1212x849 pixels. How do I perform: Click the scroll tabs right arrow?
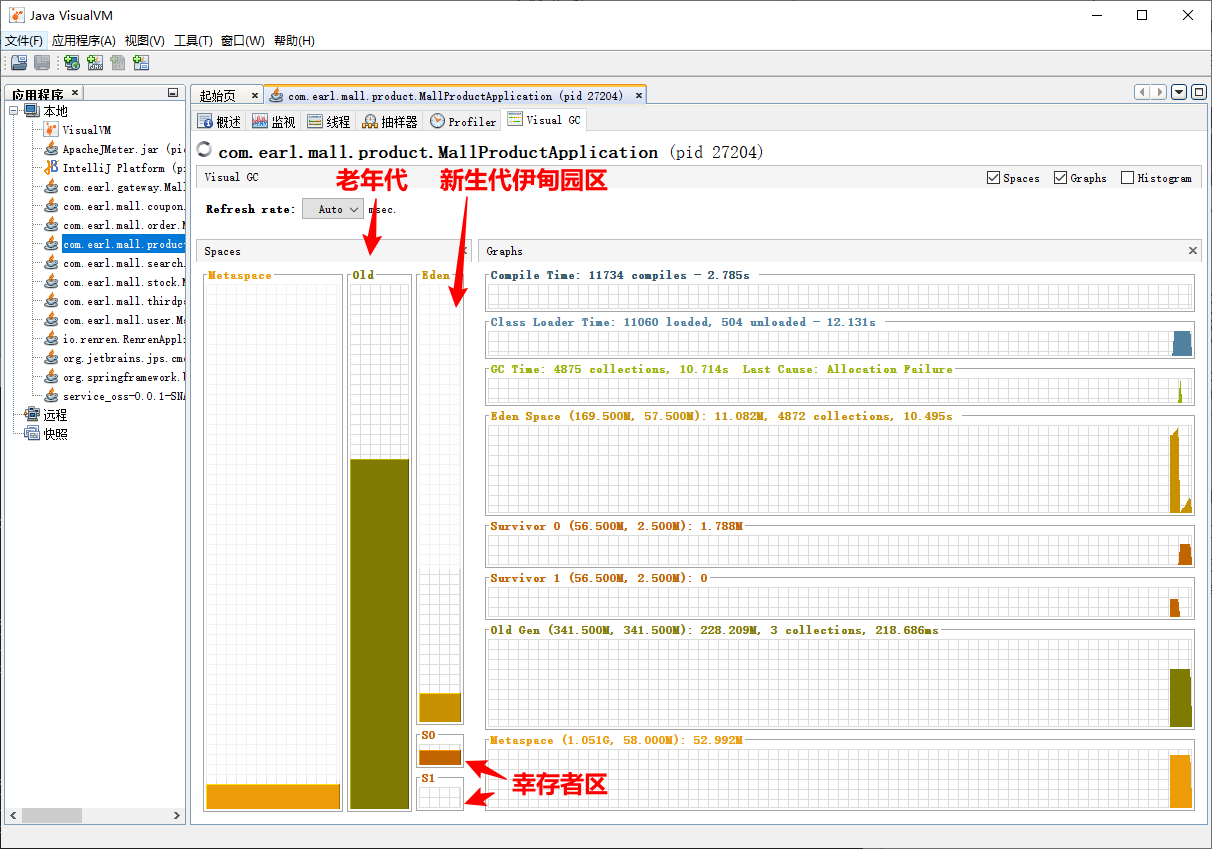tap(1159, 92)
